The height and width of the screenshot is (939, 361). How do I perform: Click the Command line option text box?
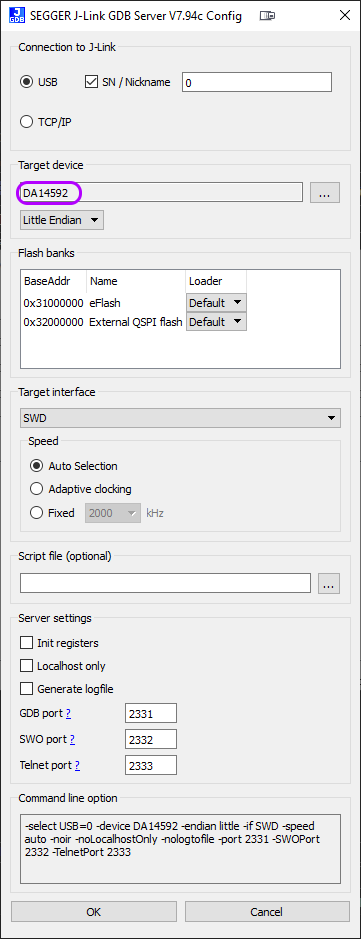pos(180,849)
